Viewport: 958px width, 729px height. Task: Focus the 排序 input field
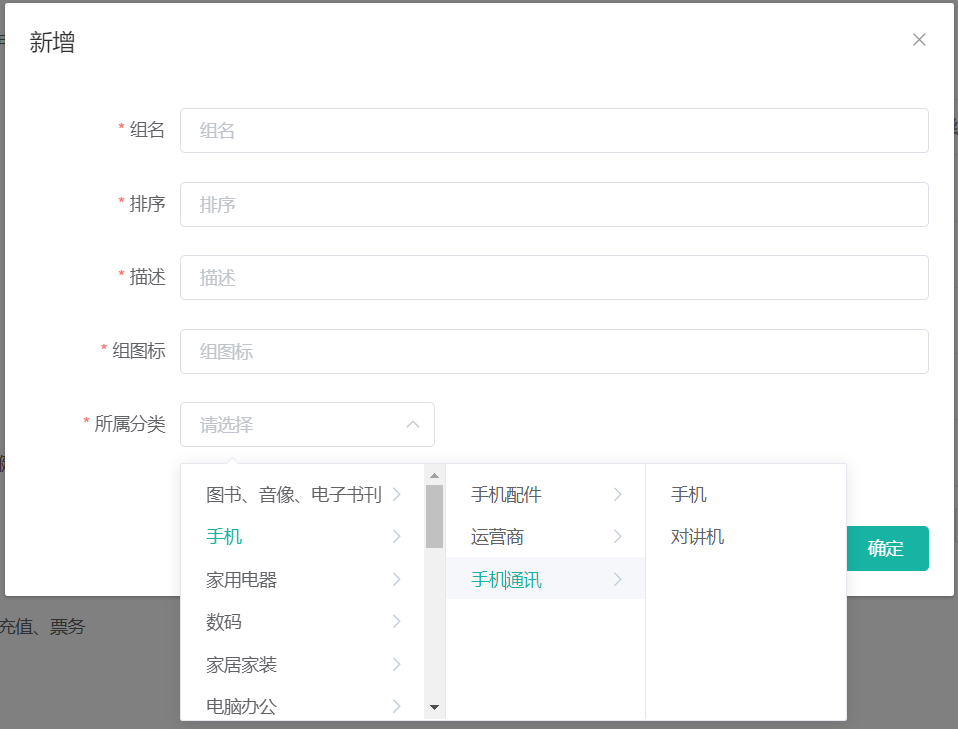(x=554, y=204)
